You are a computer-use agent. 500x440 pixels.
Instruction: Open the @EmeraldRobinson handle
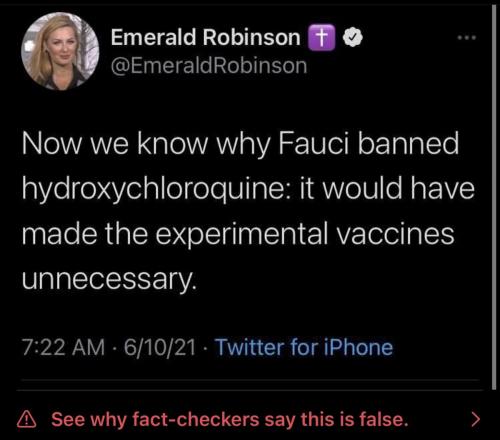click(x=209, y=66)
